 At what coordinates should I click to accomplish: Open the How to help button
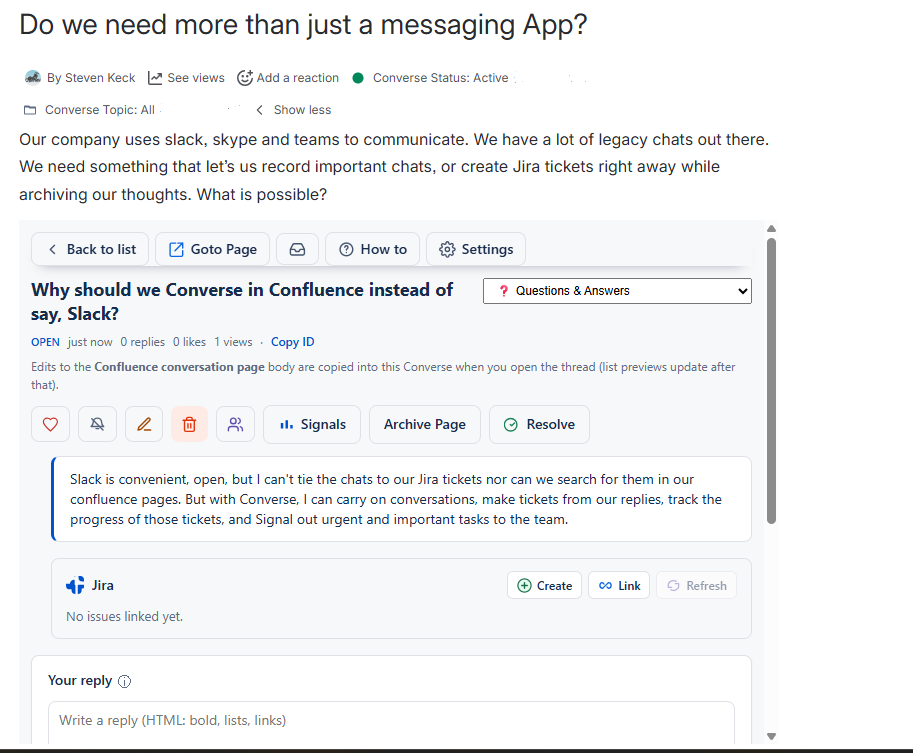[x=373, y=249]
